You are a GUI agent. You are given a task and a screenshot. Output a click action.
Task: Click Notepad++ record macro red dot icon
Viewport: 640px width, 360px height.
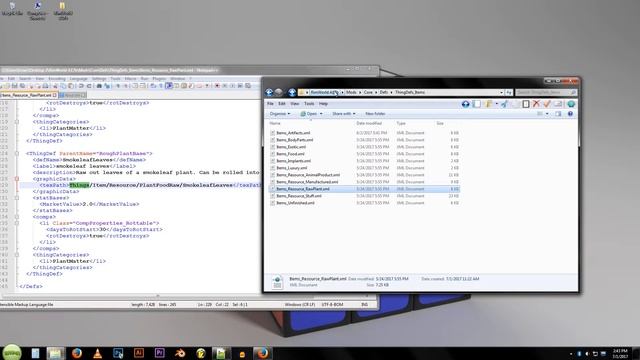pyautogui.click(x=217, y=86)
